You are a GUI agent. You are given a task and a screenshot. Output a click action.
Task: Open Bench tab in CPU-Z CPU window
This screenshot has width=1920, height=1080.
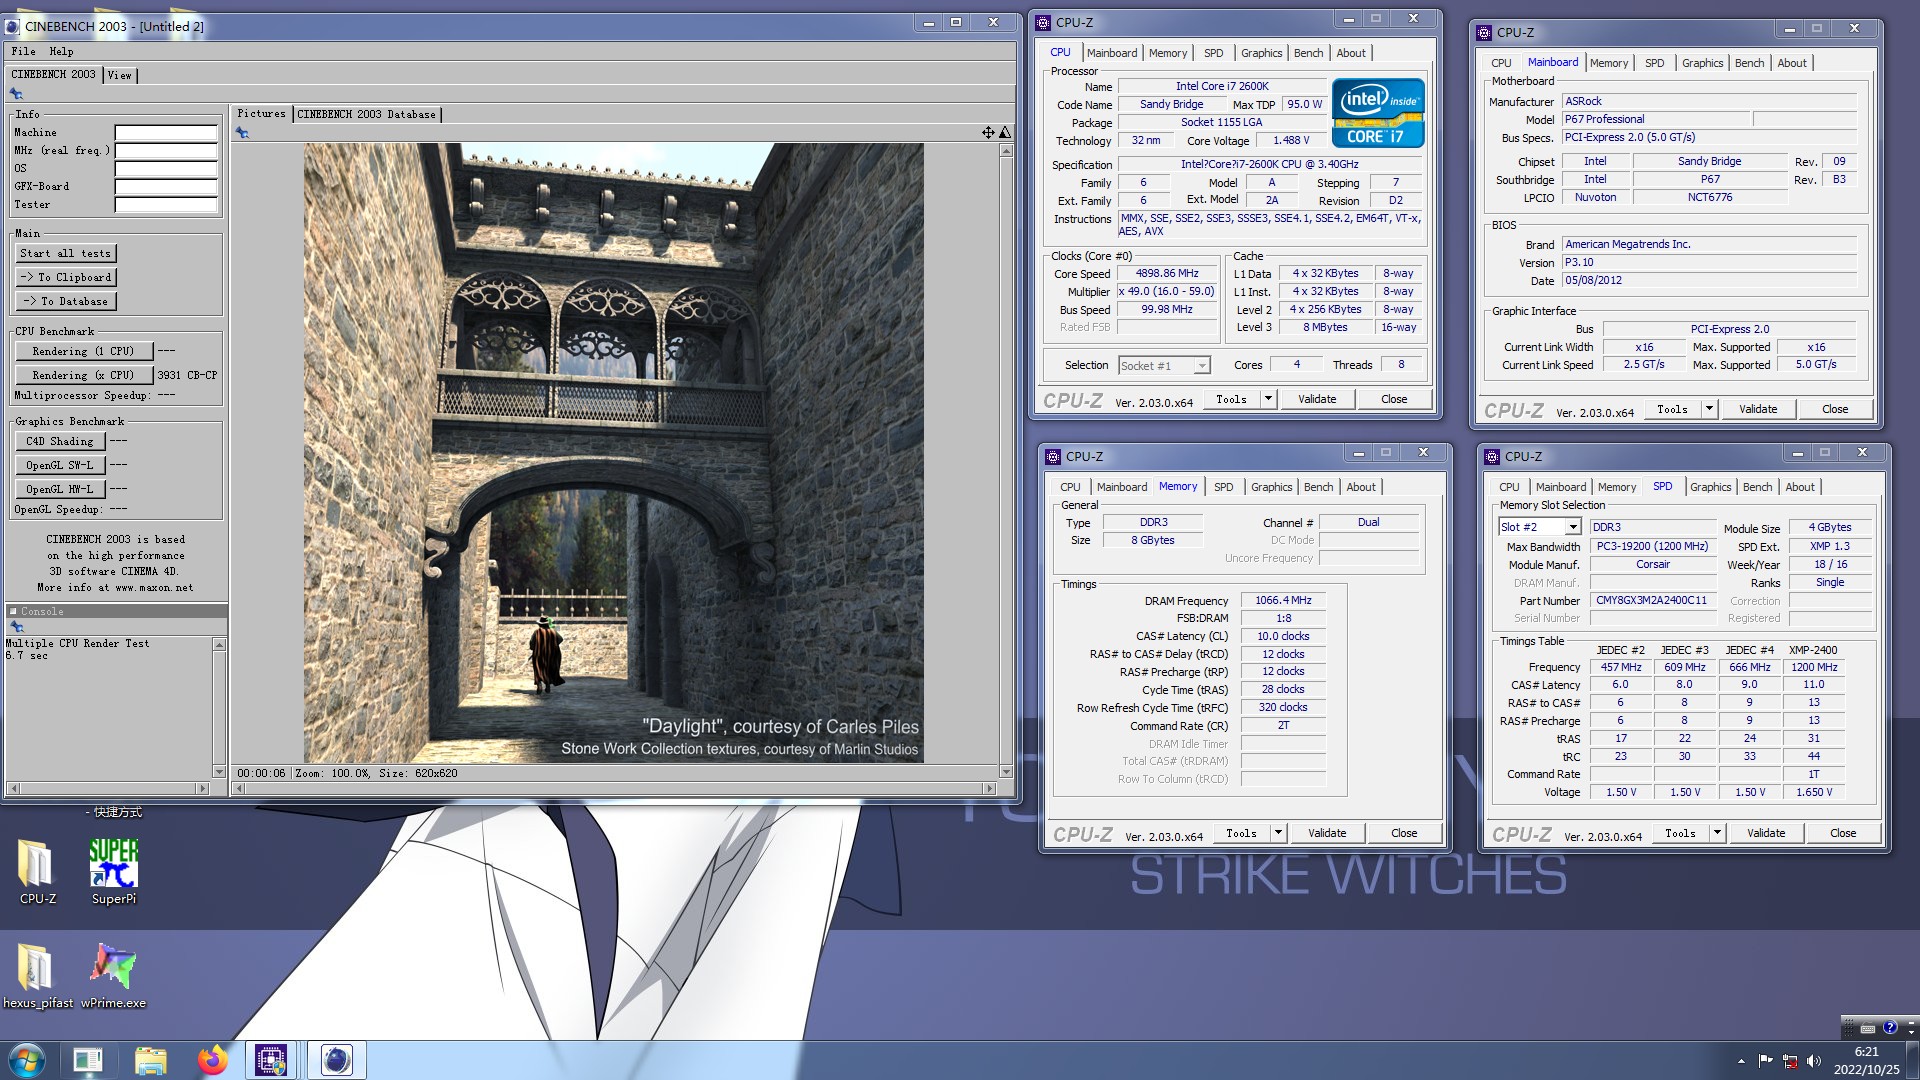[x=1308, y=53]
